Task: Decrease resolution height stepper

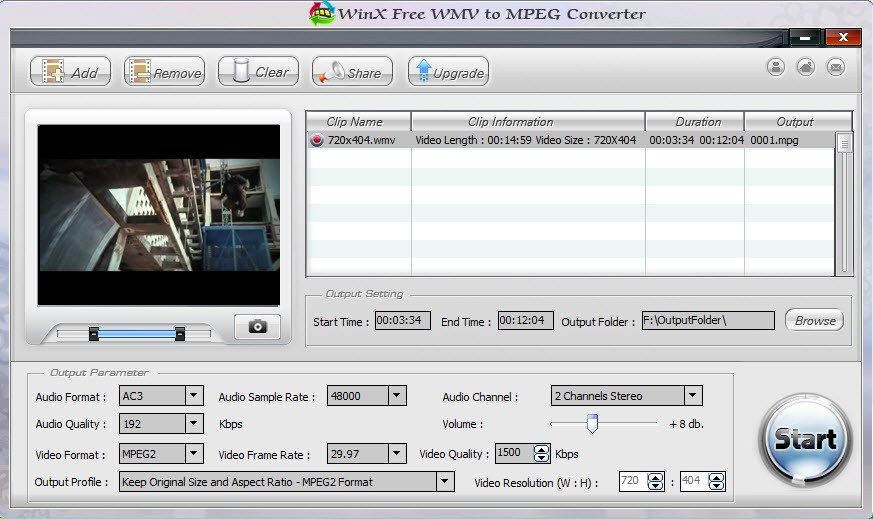Action: coord(717,486)
